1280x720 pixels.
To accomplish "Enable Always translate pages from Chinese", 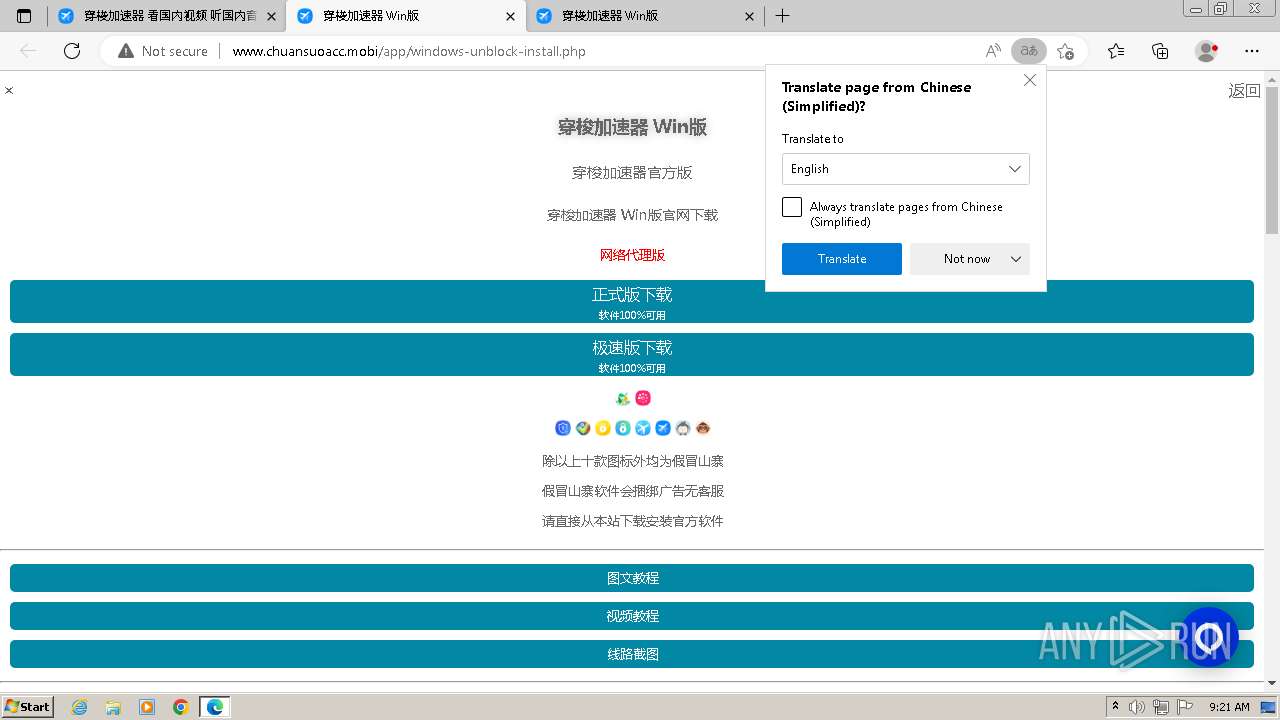I will tap(792, 207).
